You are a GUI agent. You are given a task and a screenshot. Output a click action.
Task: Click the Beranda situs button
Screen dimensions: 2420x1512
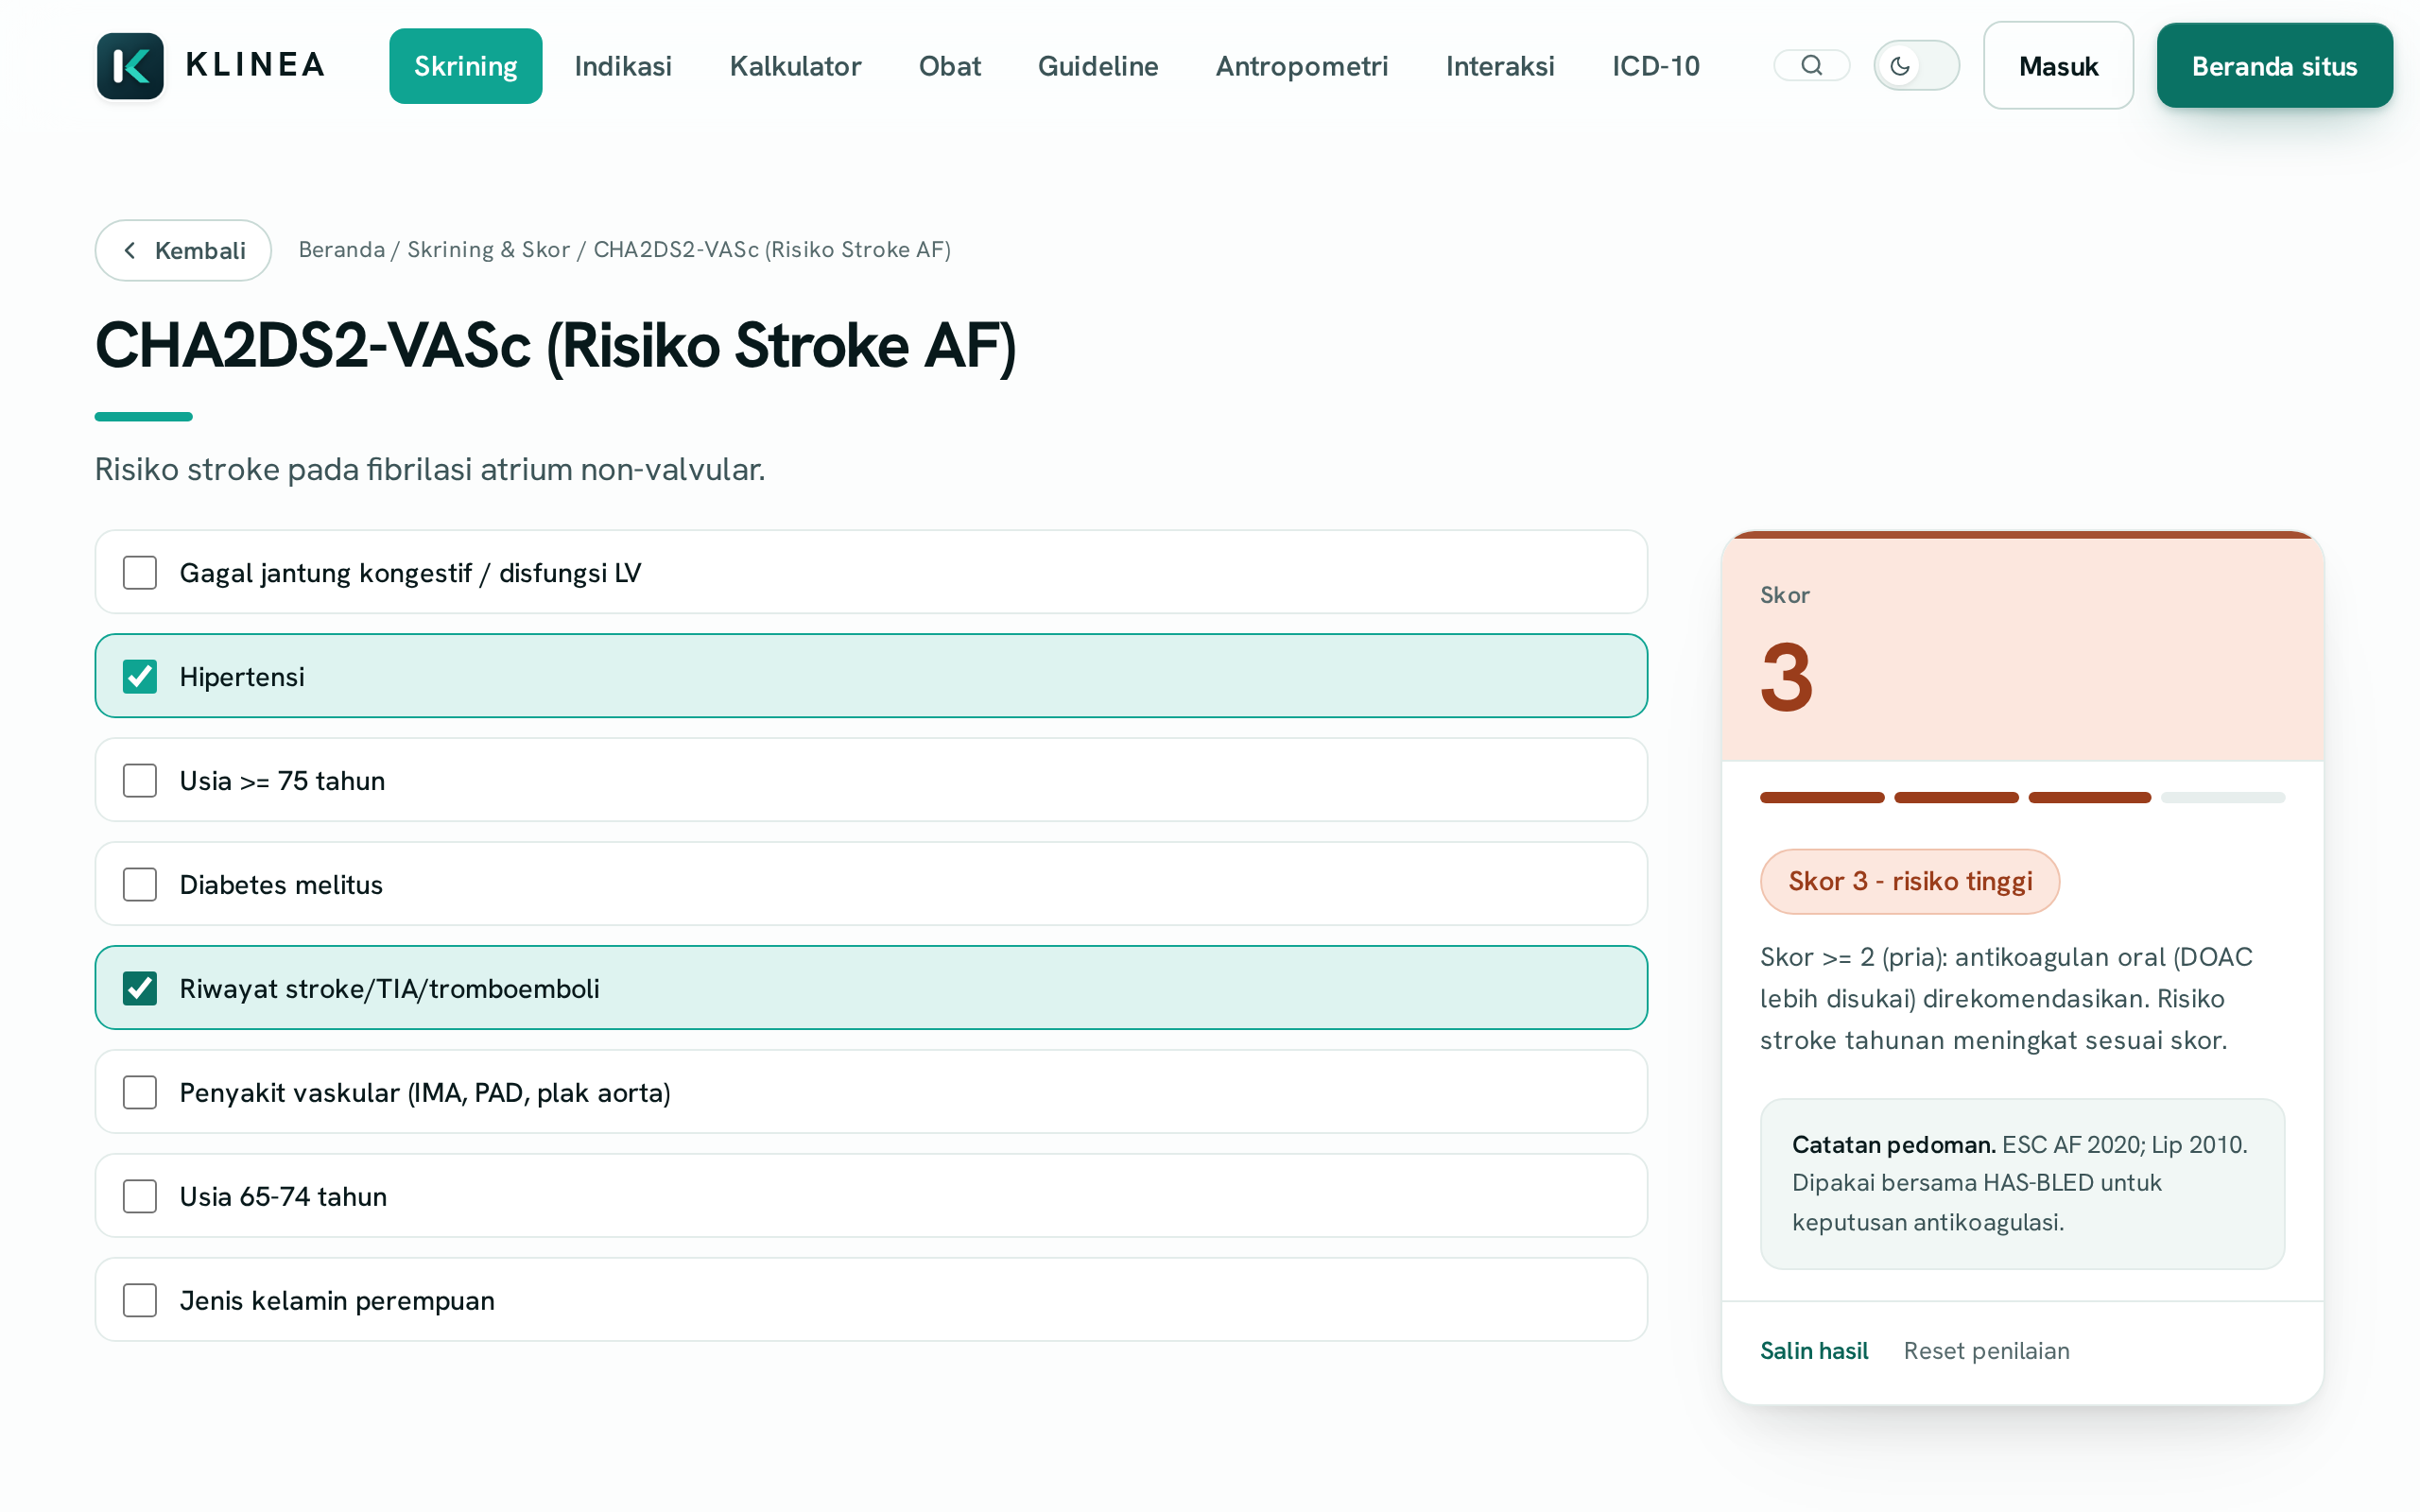pos(2274,66)
